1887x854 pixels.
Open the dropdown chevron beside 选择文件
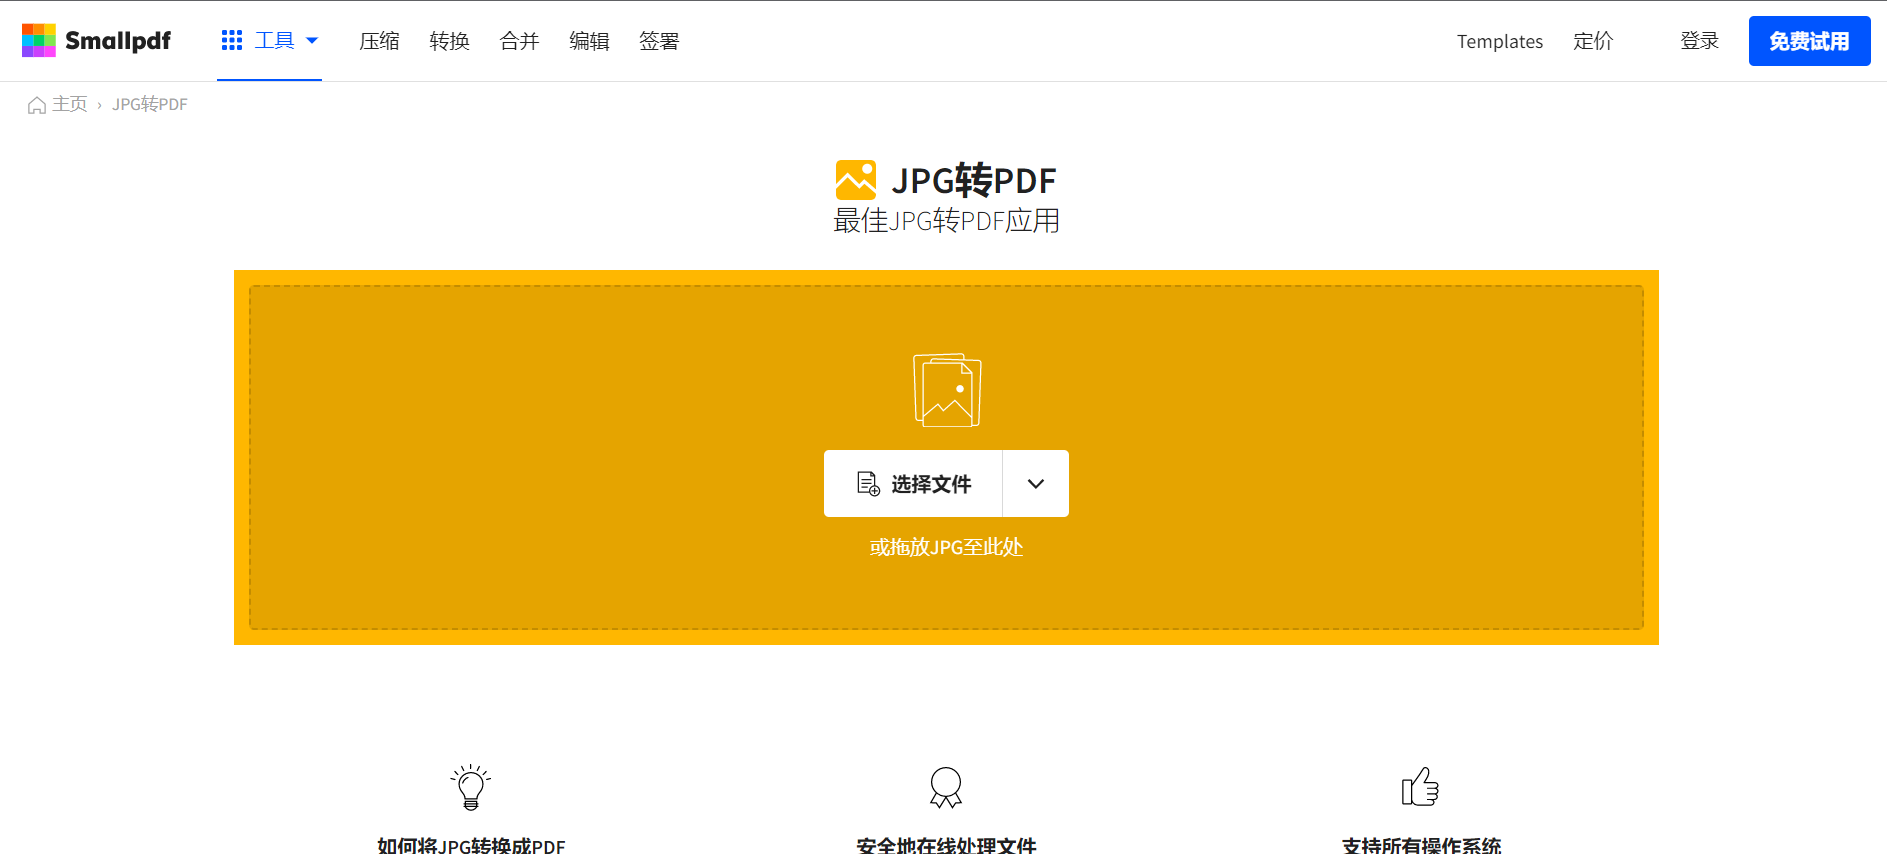point(1036,484)
